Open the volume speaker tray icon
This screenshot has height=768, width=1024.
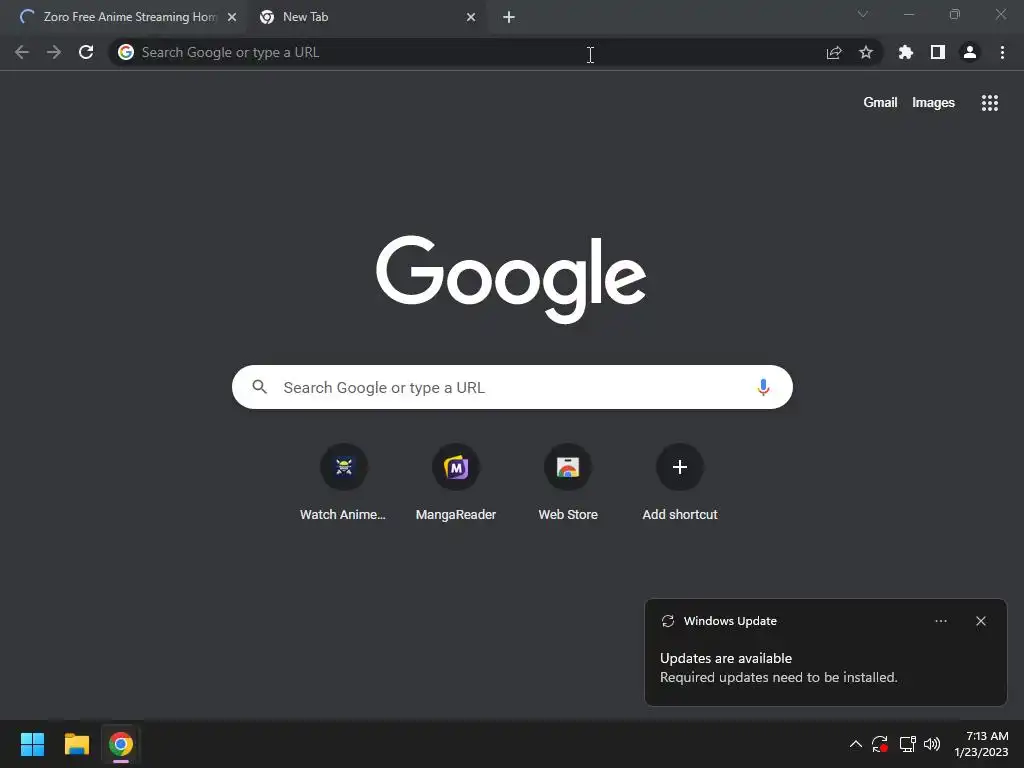click(932, 744)
